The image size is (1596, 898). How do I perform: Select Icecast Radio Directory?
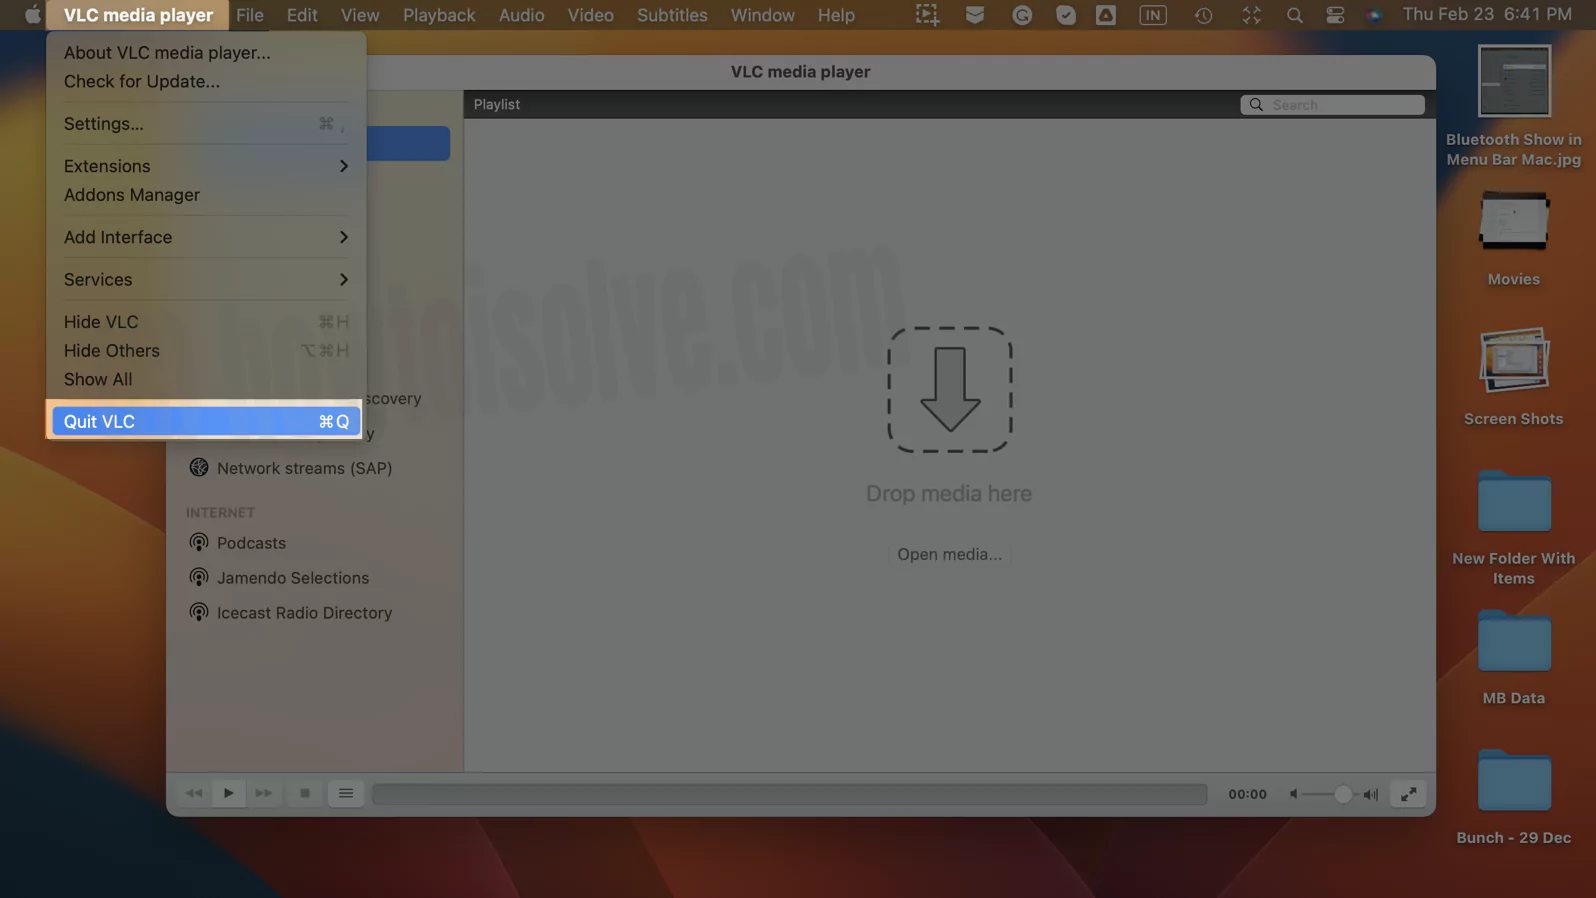tap(304, 613)
